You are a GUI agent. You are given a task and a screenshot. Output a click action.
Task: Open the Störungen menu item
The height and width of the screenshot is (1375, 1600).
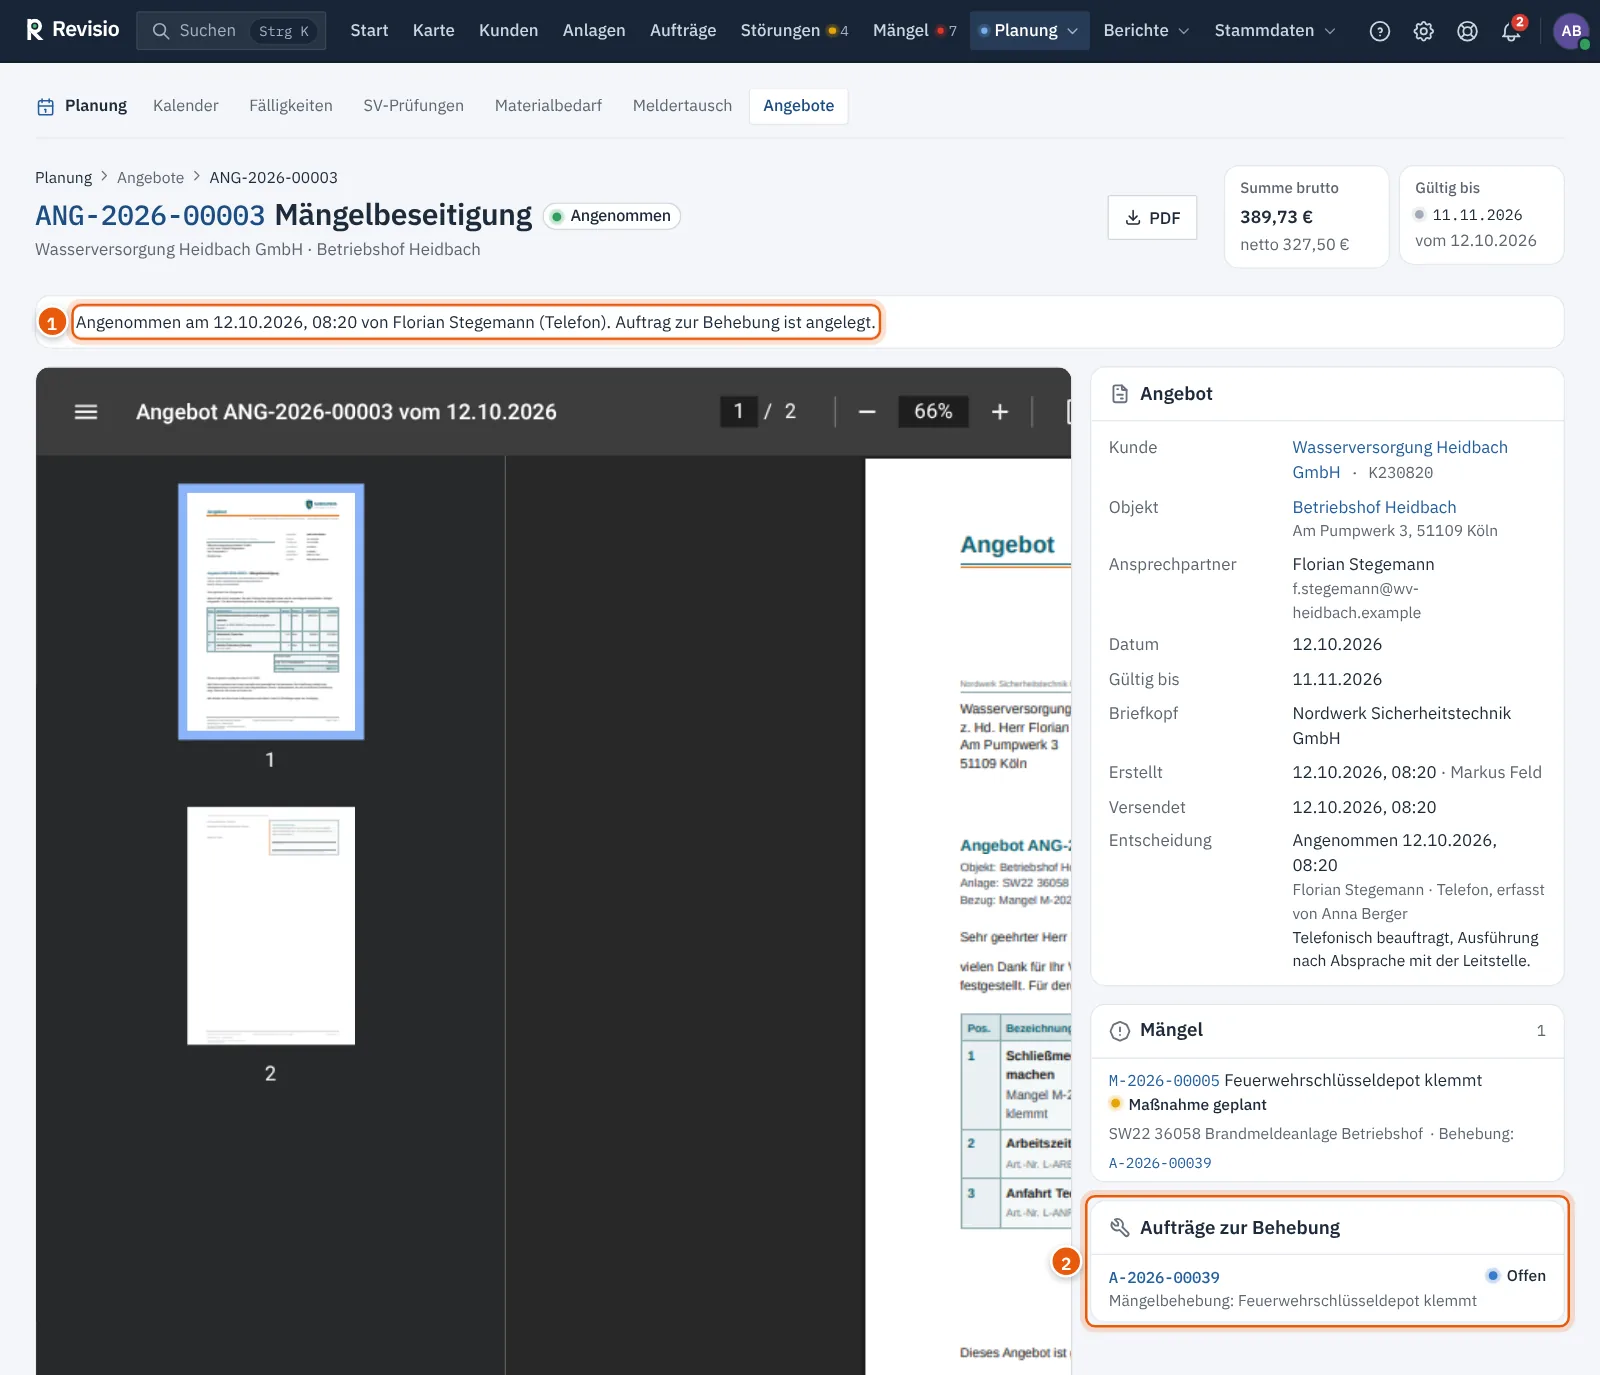[794, 31]
